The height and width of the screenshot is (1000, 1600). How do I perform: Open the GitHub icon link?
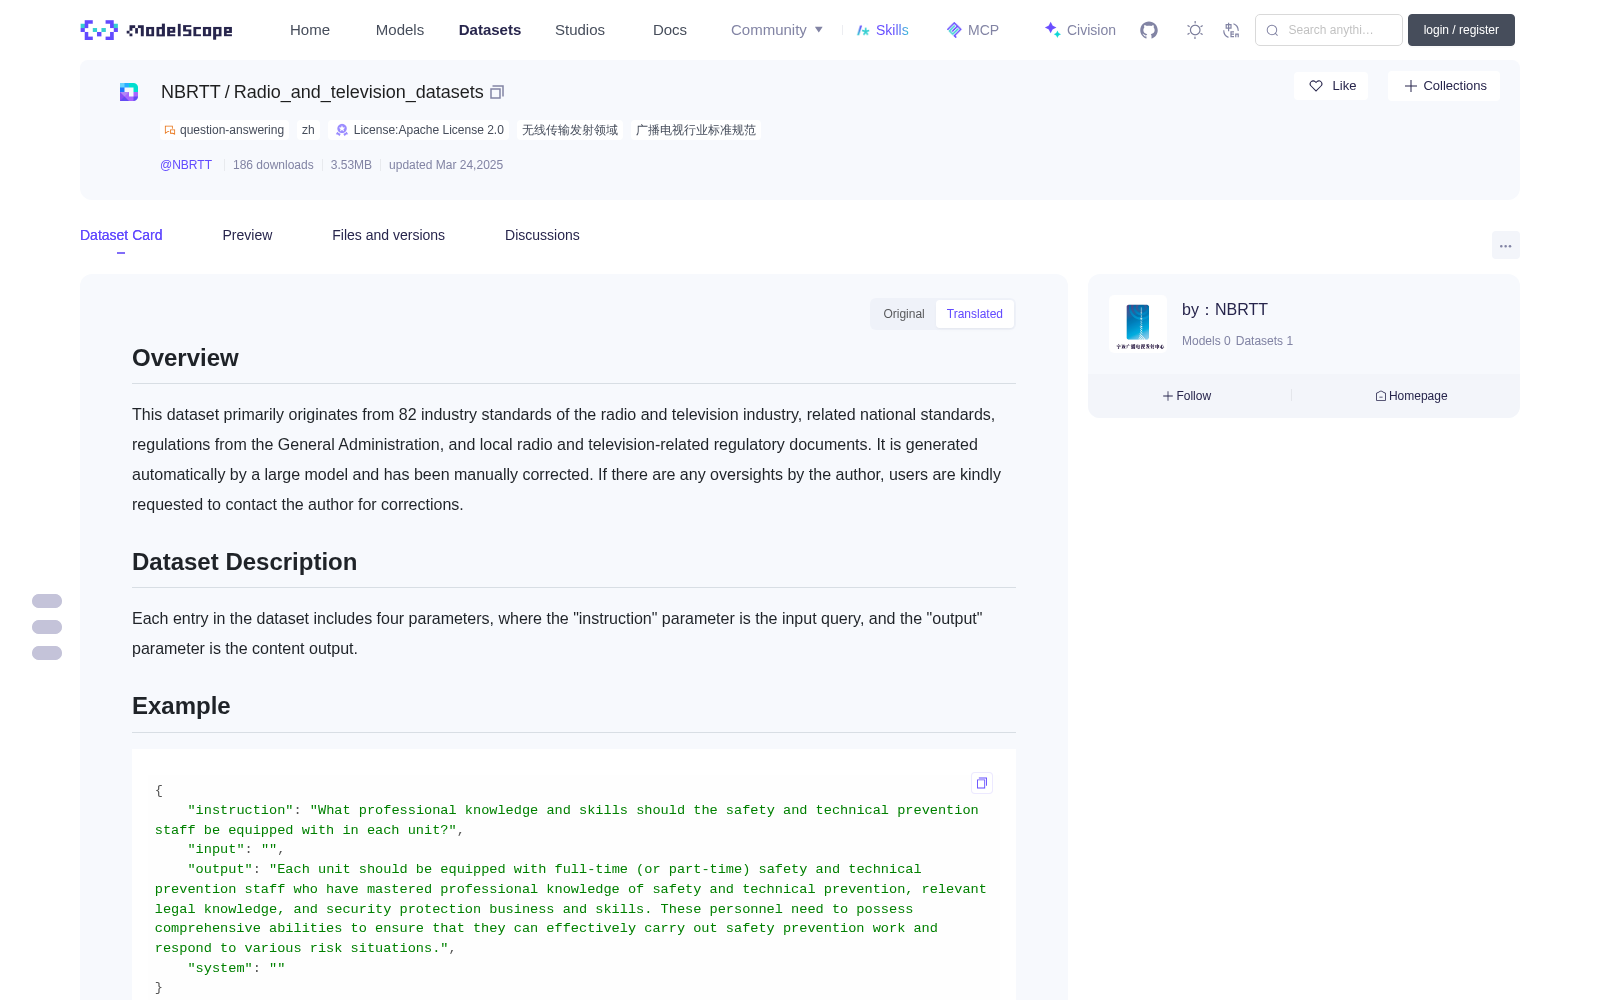1149,30
